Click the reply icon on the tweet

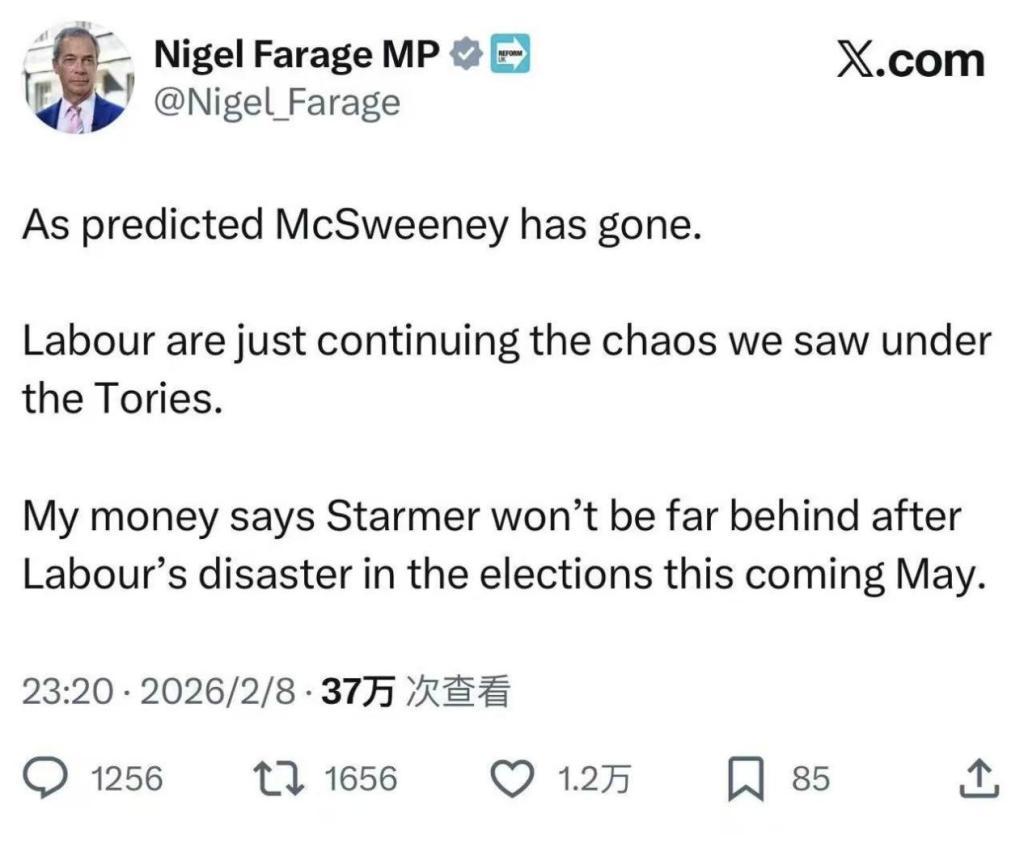(x=45, y=777)
